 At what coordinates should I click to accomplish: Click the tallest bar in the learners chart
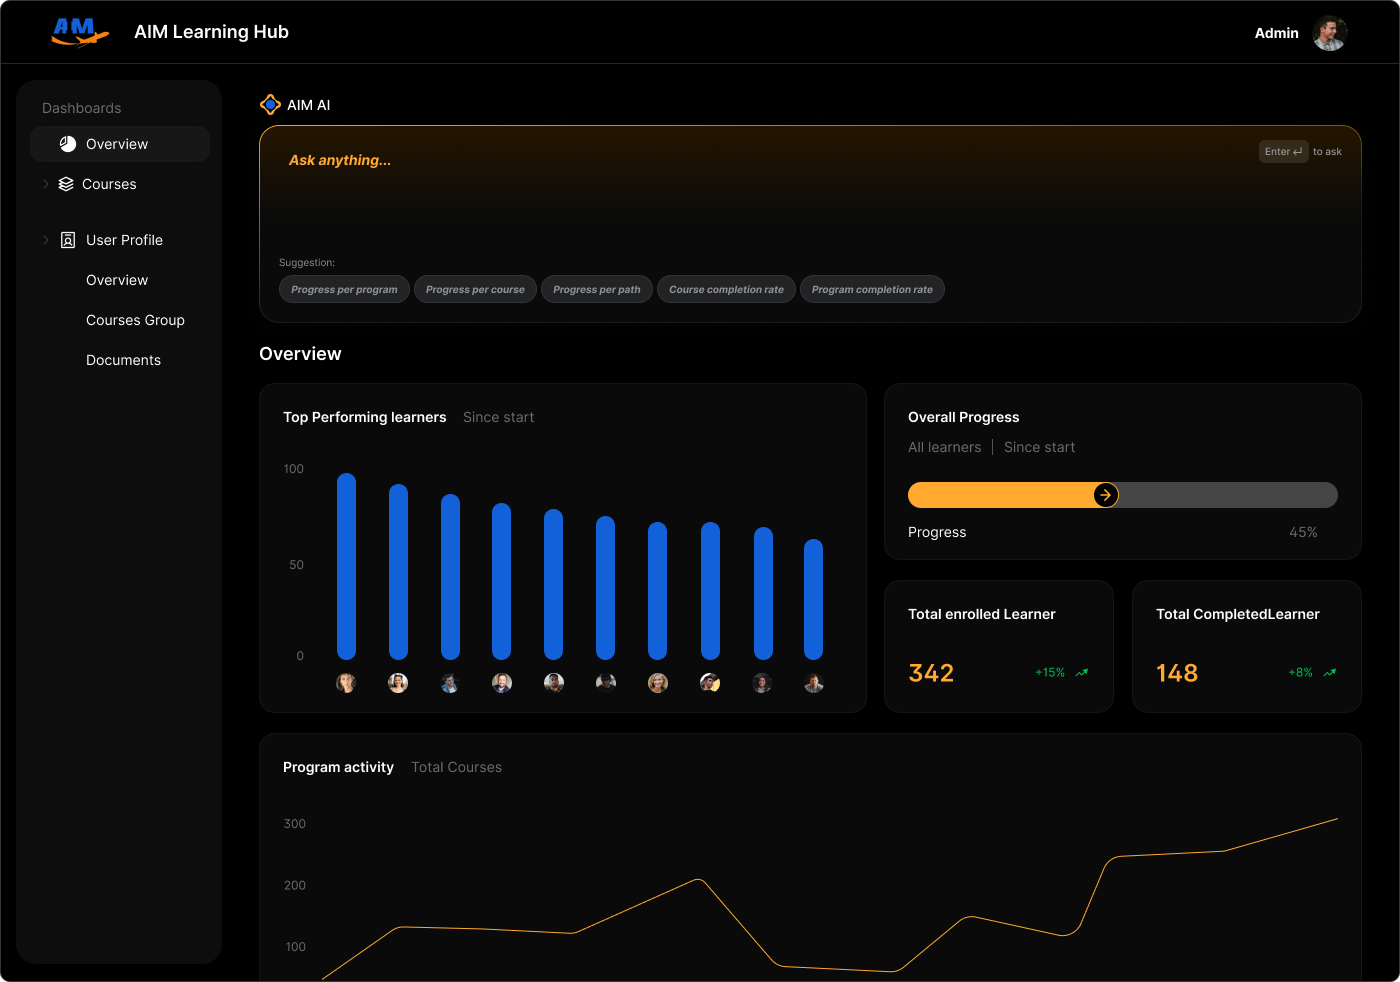point(346,566)
